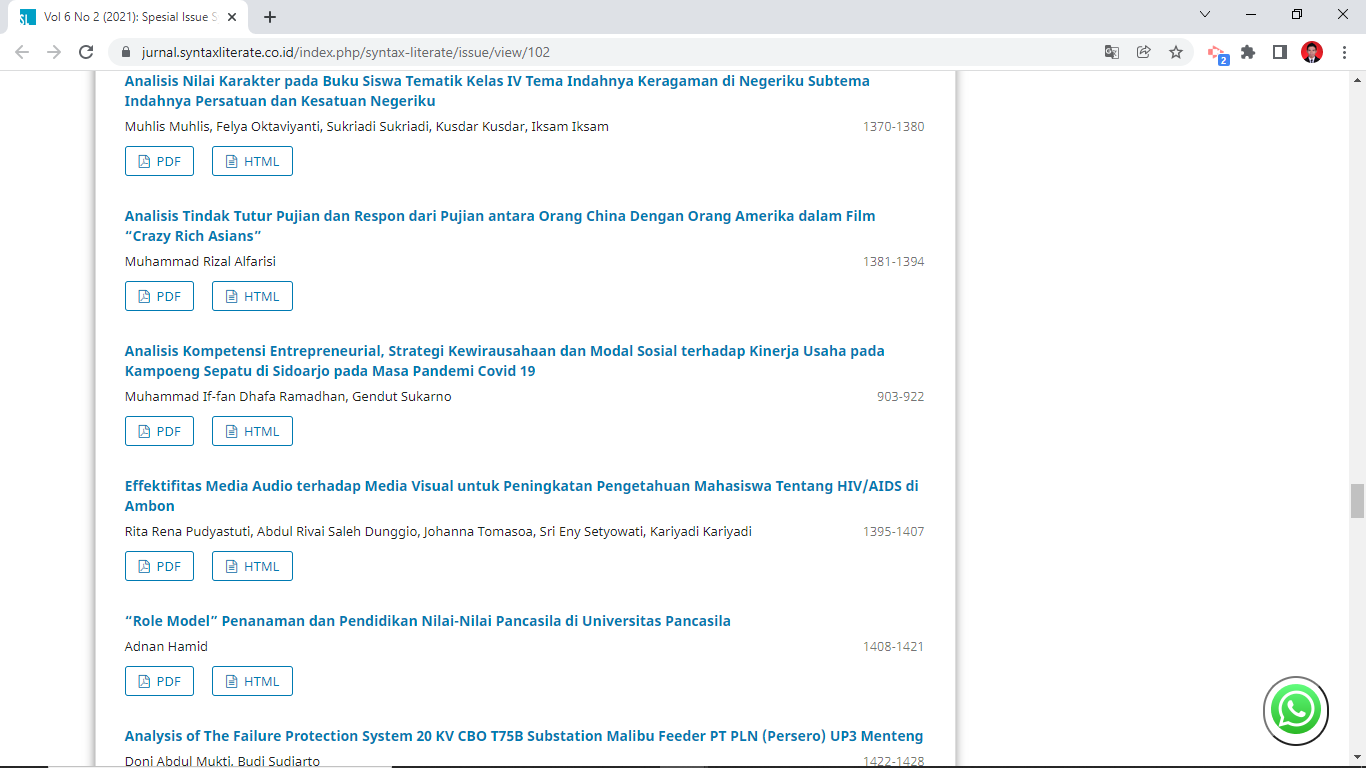Click the Chrome profile avatar

pyautogui.click(x=1311, y=53)
